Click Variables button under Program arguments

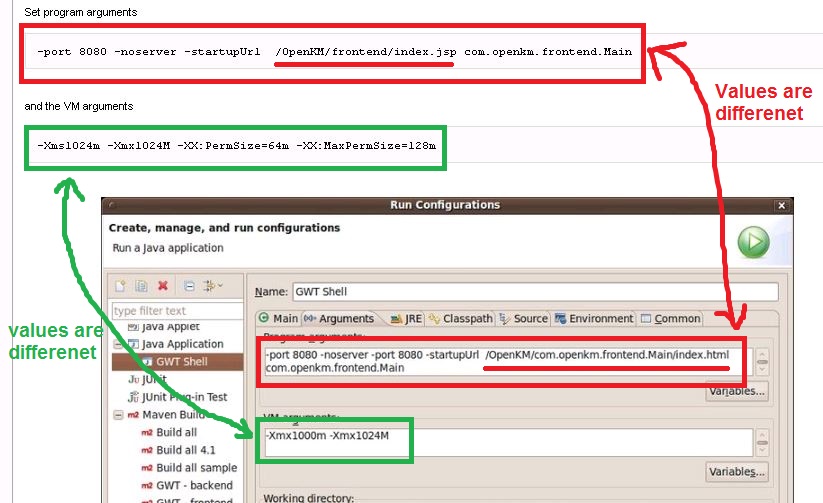click(736, 392)
